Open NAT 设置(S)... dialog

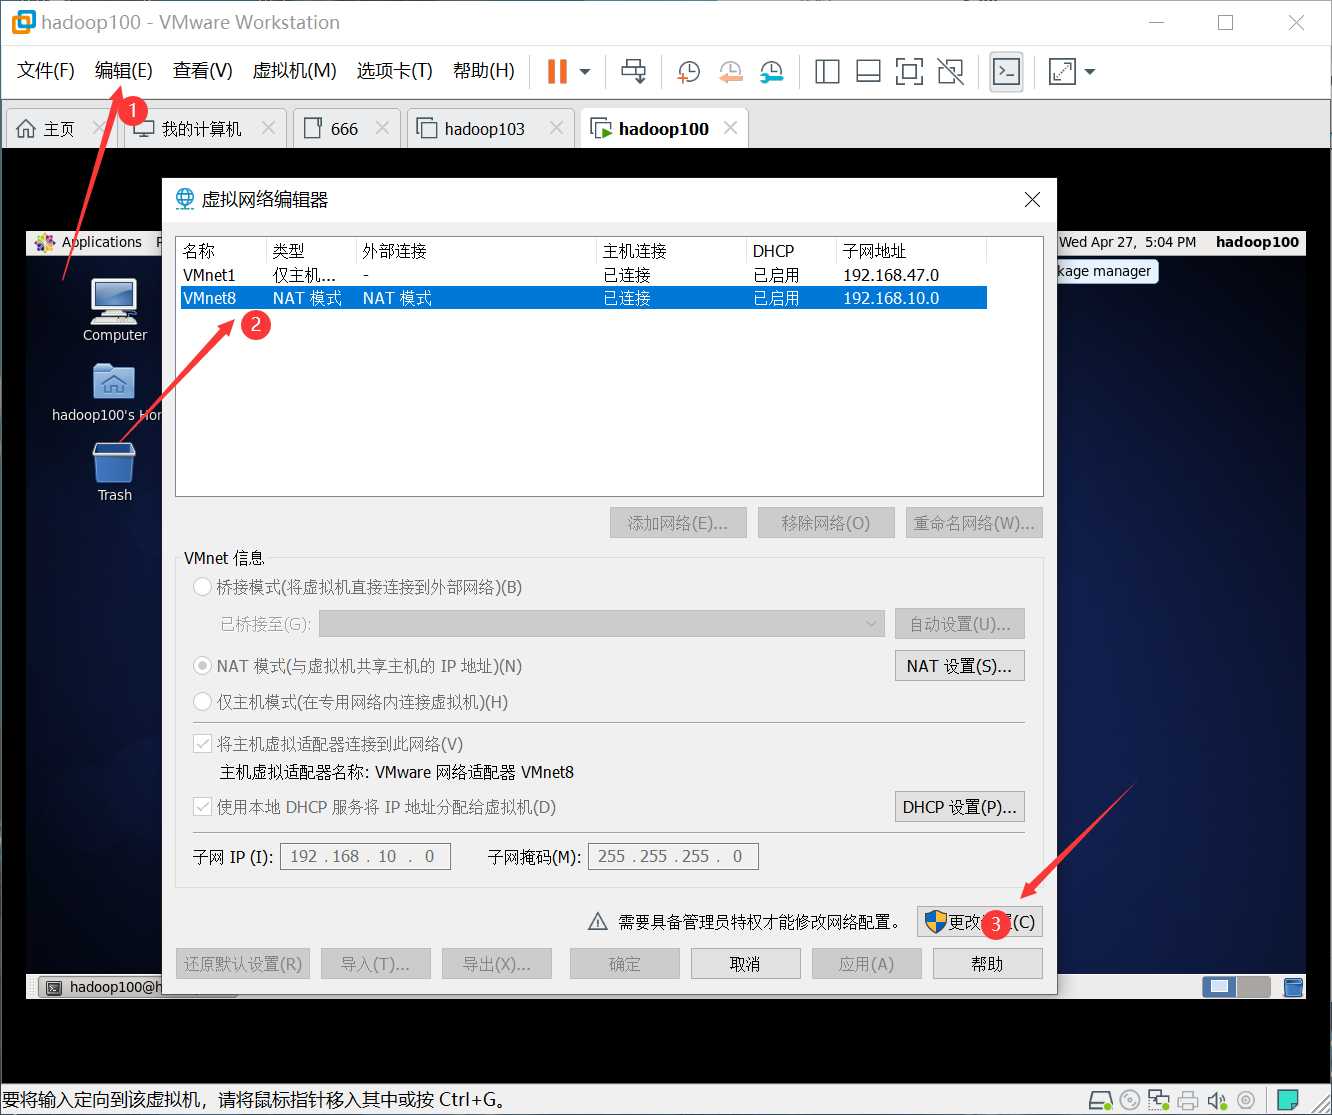[x=960, y=666]
